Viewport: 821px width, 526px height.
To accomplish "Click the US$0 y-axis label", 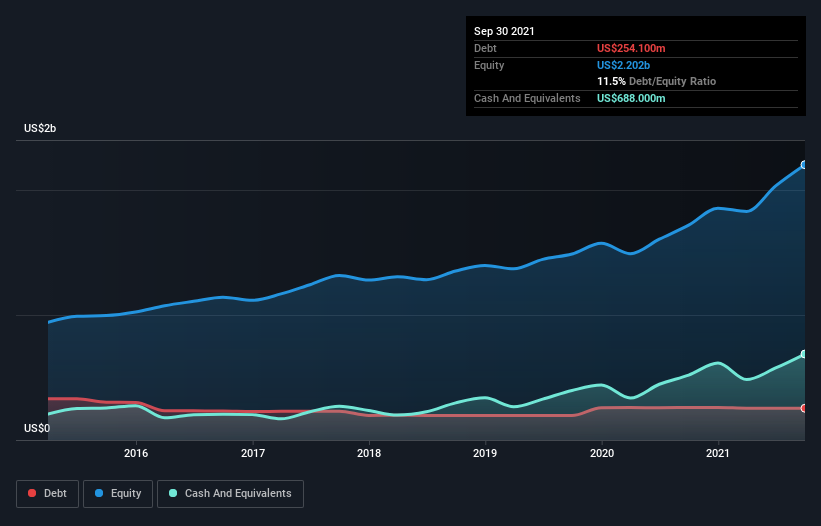I will click(x=39, y=428).
